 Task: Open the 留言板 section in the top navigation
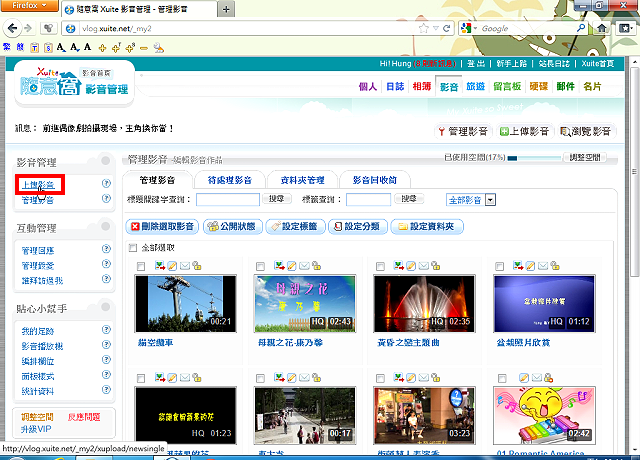point(507,86)
